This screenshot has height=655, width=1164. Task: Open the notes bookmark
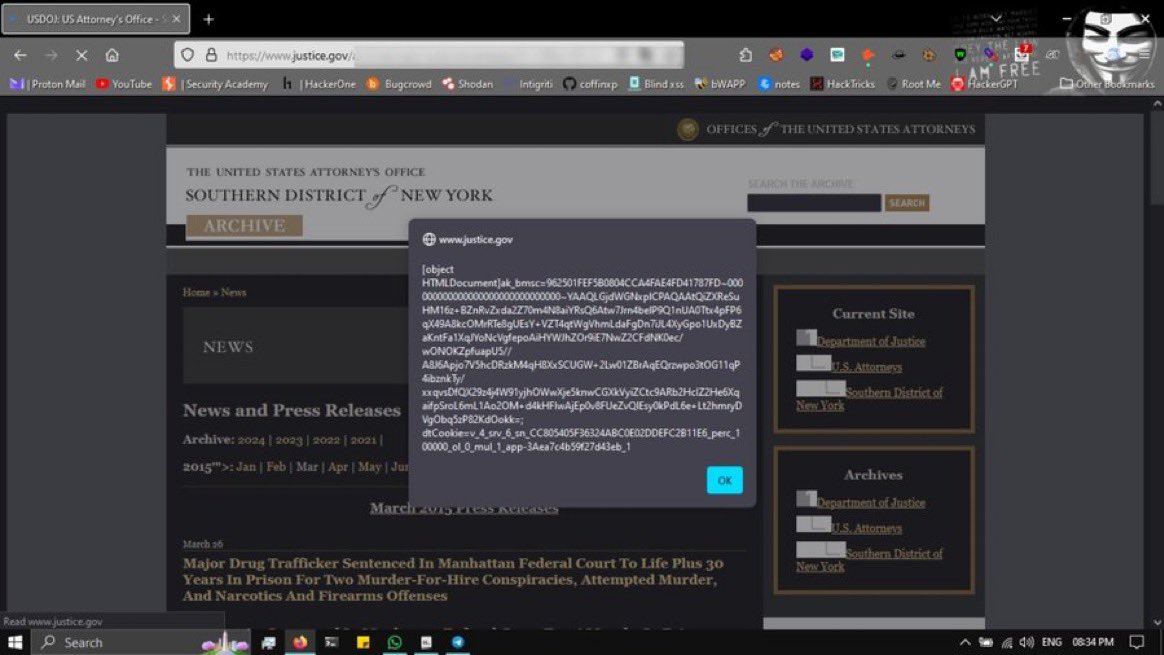coord(779,84)
